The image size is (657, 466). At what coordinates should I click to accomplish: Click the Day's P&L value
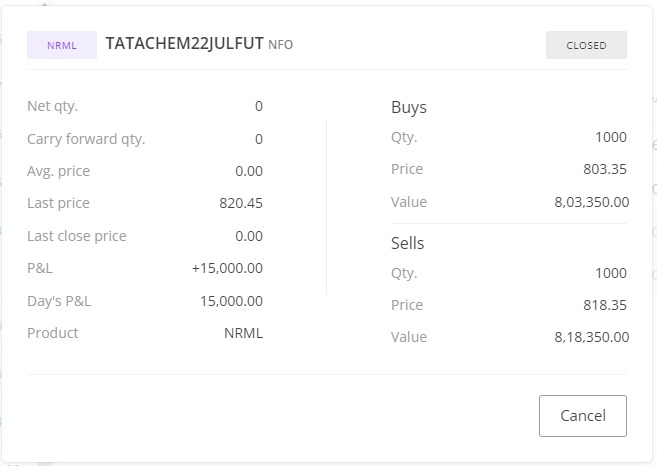click(231, 301)
